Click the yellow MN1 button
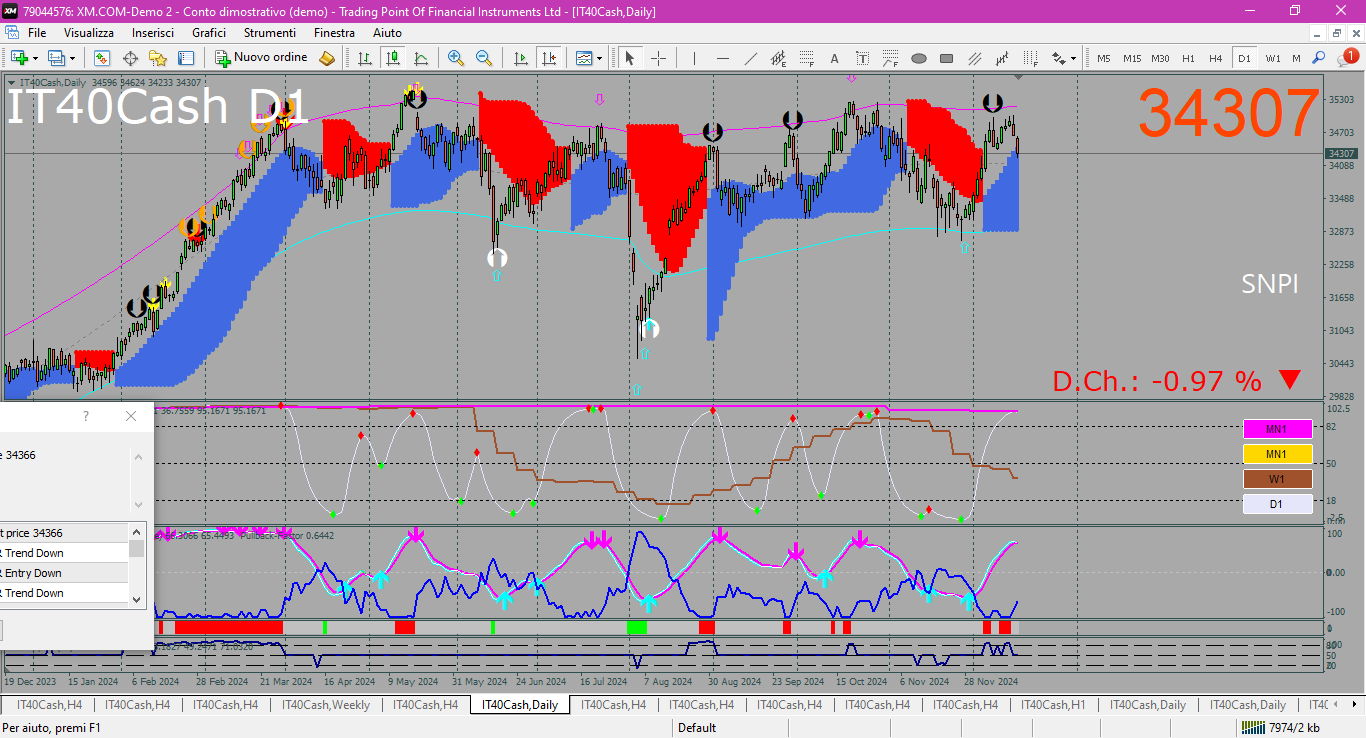1366x738 pixels. point(1276,454)
